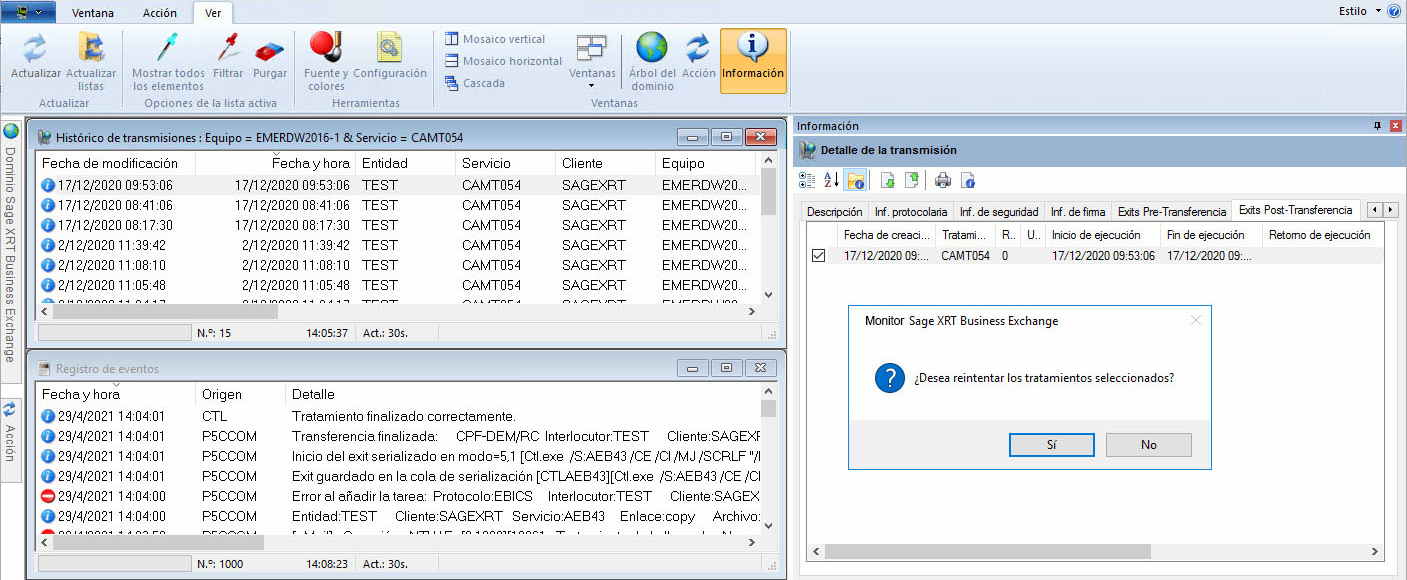Screen dimensions: 1407x580
Task: Sort properties alphabetically with A-Z icon
Action: (x=831, y=180)
